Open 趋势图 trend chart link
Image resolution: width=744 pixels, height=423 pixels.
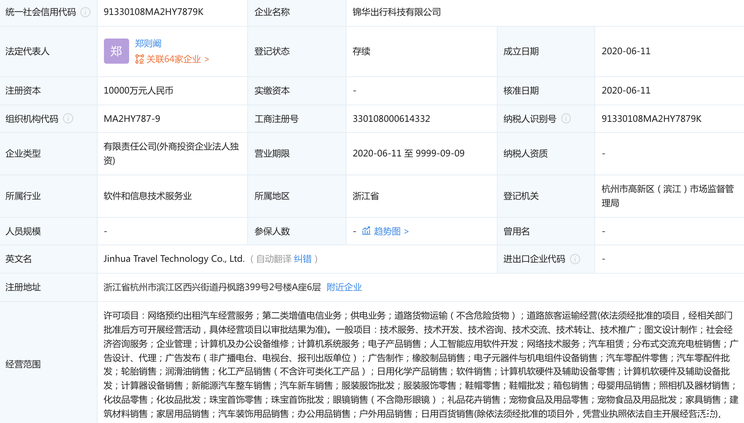click(x=391, y=231)
